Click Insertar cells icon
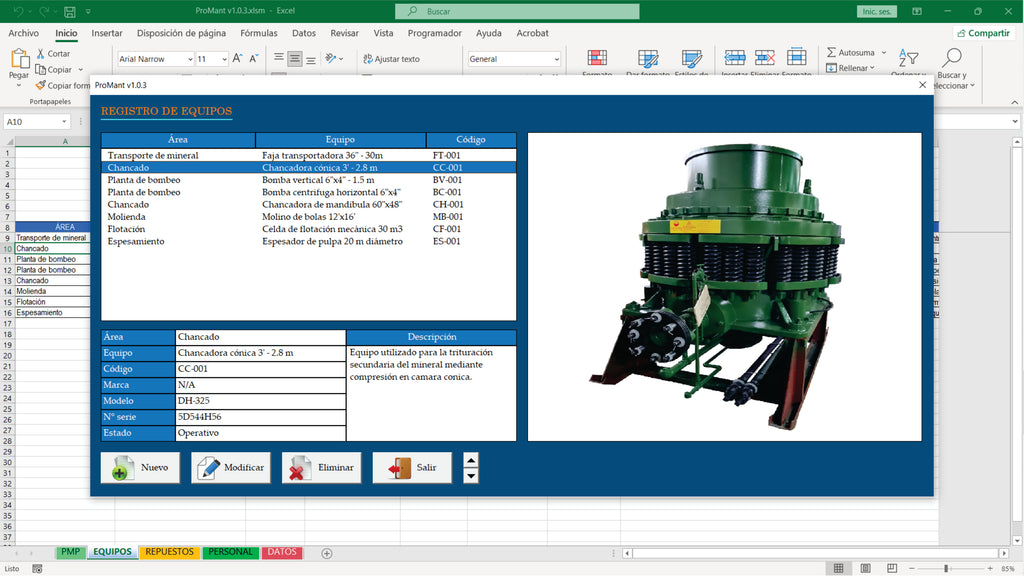The height and width of the screenshot is (576, 1024). 735,58
